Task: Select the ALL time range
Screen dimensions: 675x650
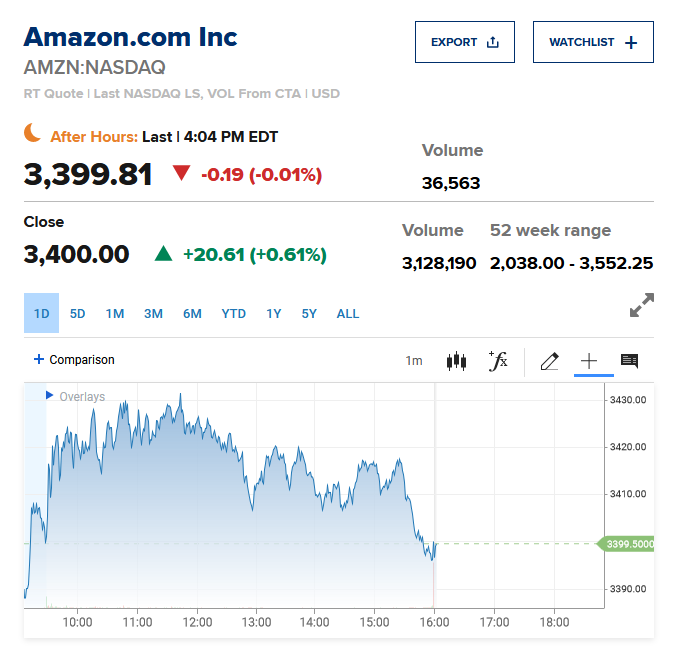Action: [348, 314]
